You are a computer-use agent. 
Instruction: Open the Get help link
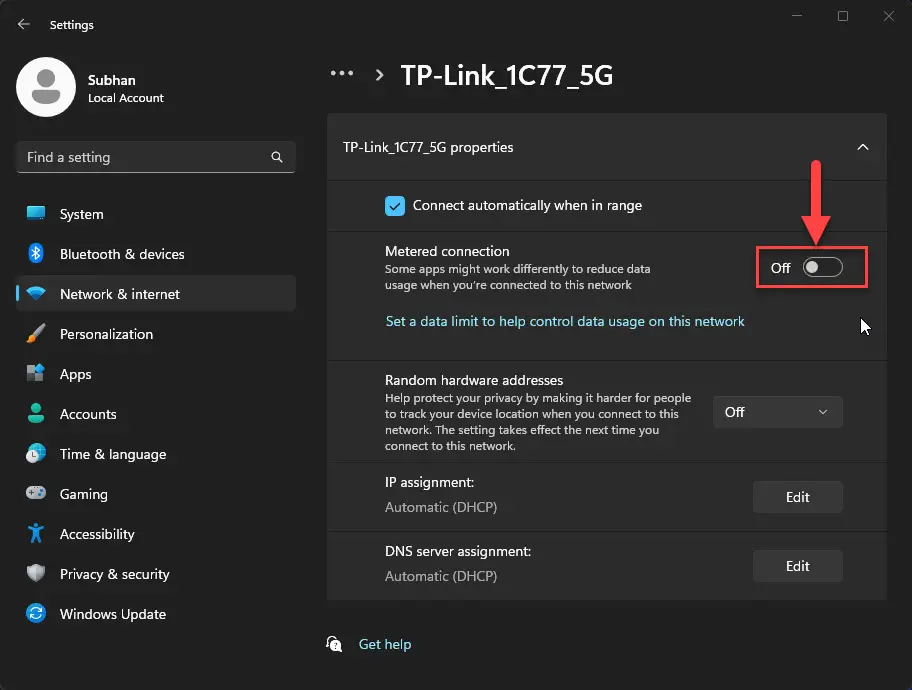pos(384,644)
